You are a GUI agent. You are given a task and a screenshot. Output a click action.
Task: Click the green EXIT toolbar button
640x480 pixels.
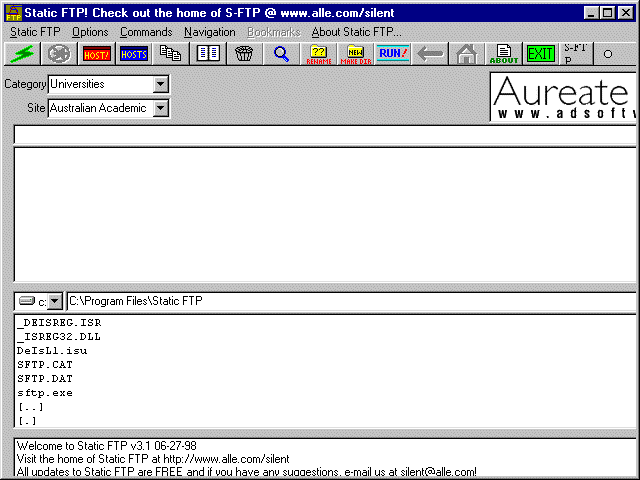click(x=540, y=54)
